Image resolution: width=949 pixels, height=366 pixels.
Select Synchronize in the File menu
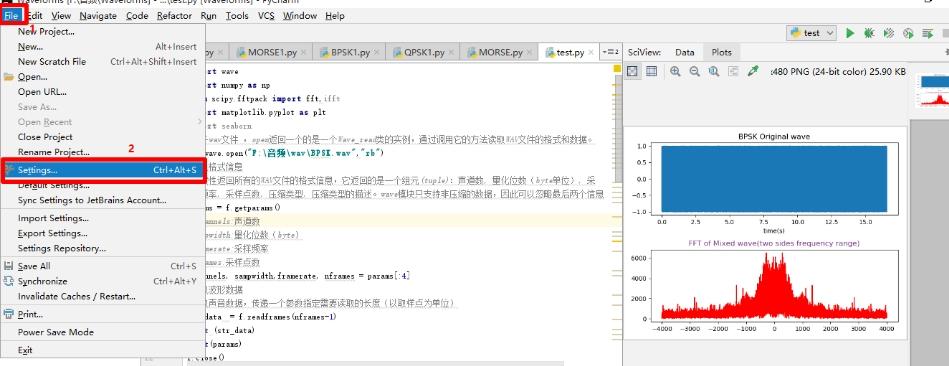coord(102,281)
